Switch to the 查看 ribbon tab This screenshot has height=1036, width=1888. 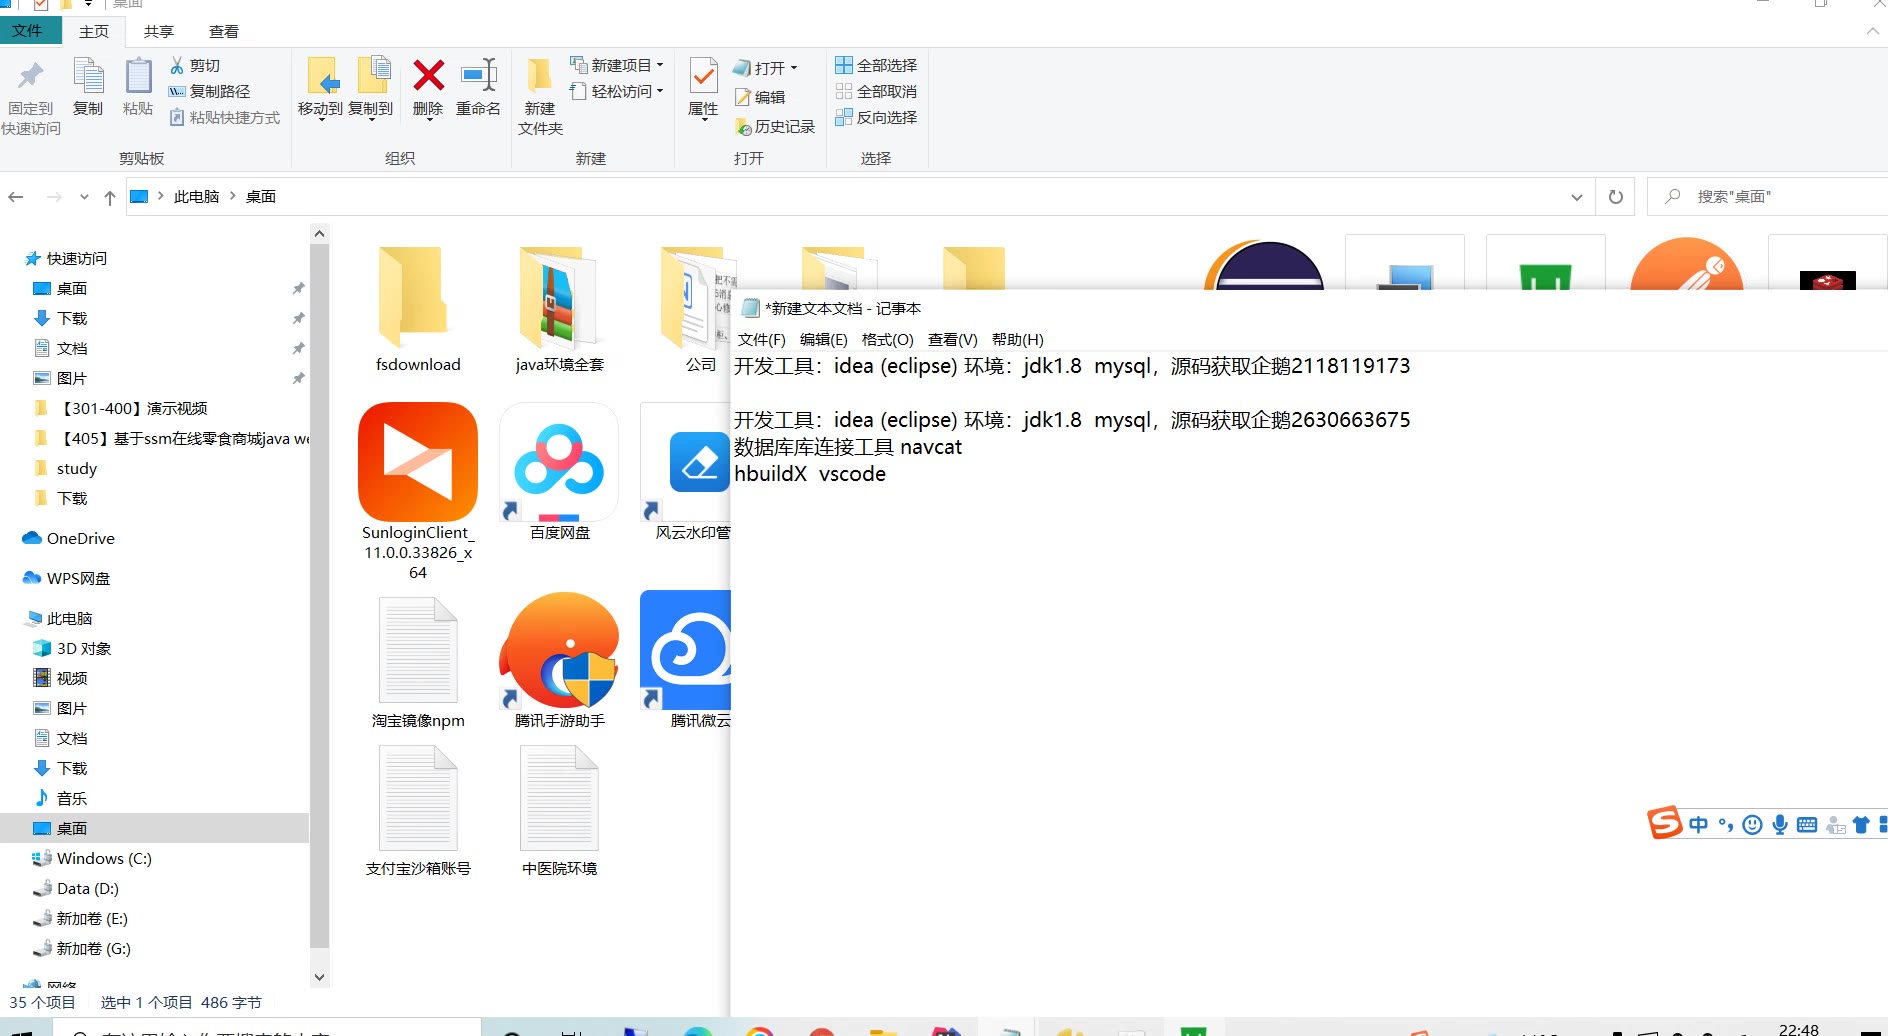point(224,31)
